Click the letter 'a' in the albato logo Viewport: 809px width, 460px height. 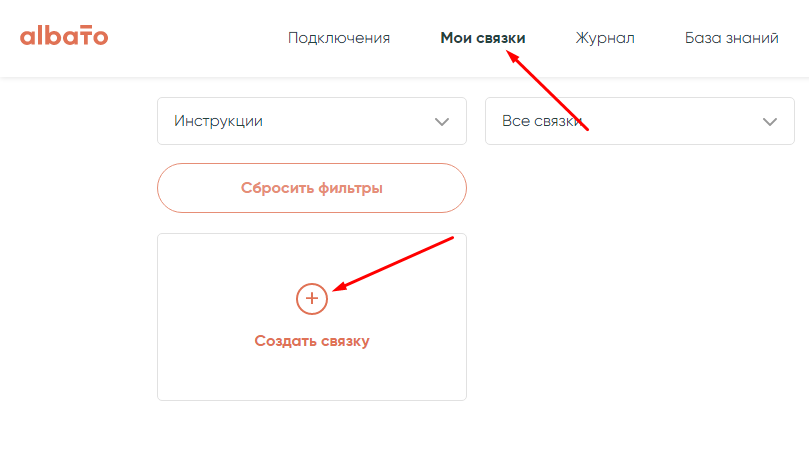[x=27, y=38]
